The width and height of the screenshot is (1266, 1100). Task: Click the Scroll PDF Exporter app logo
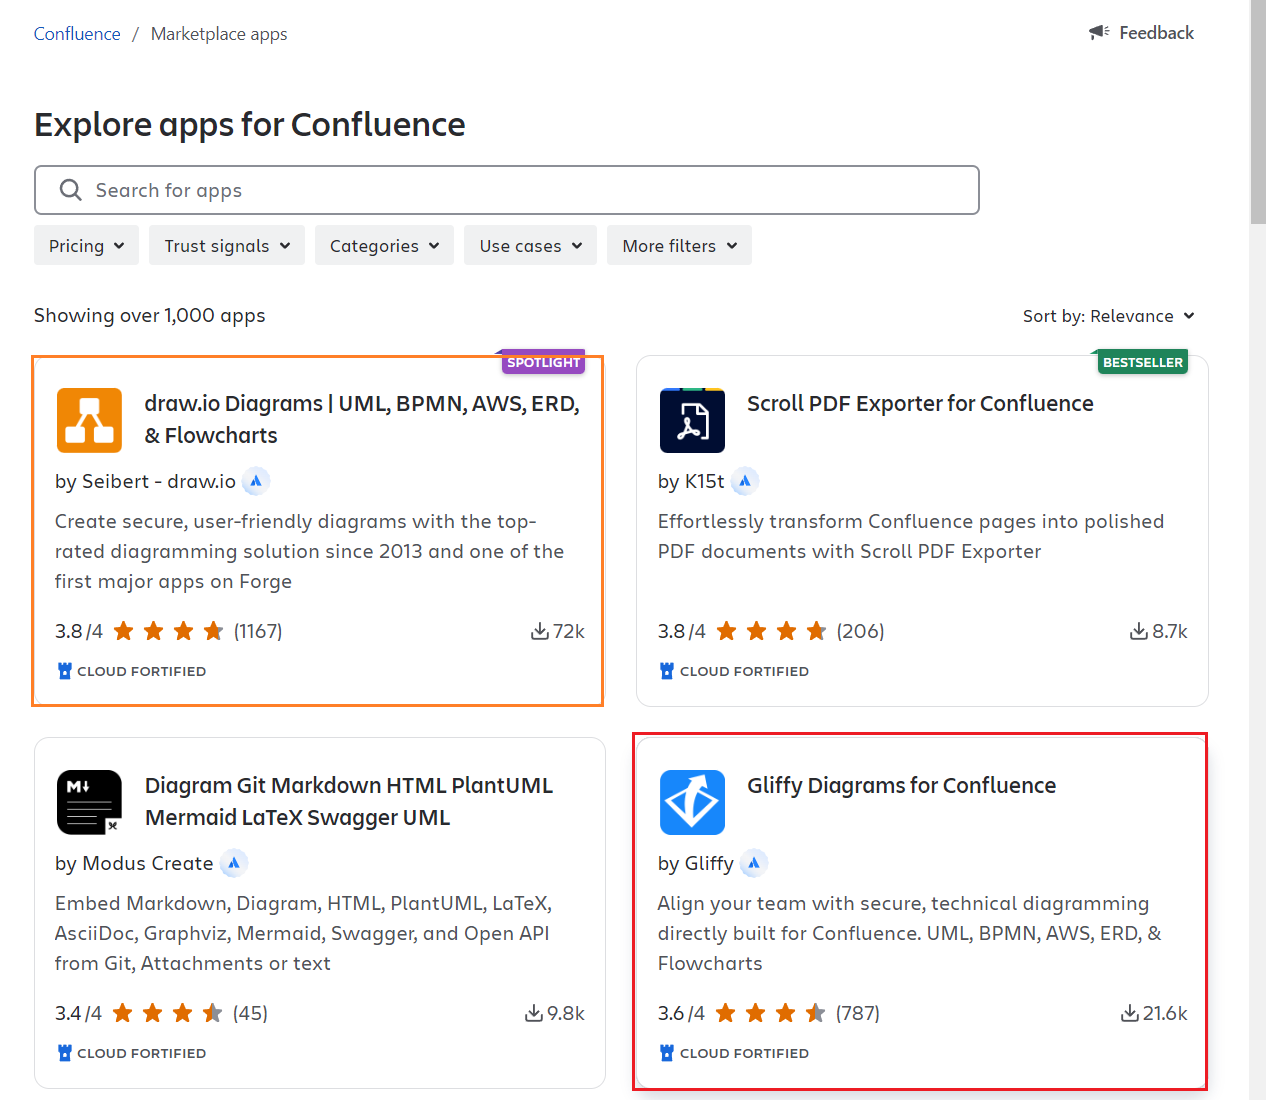click(x=692, y=420)
